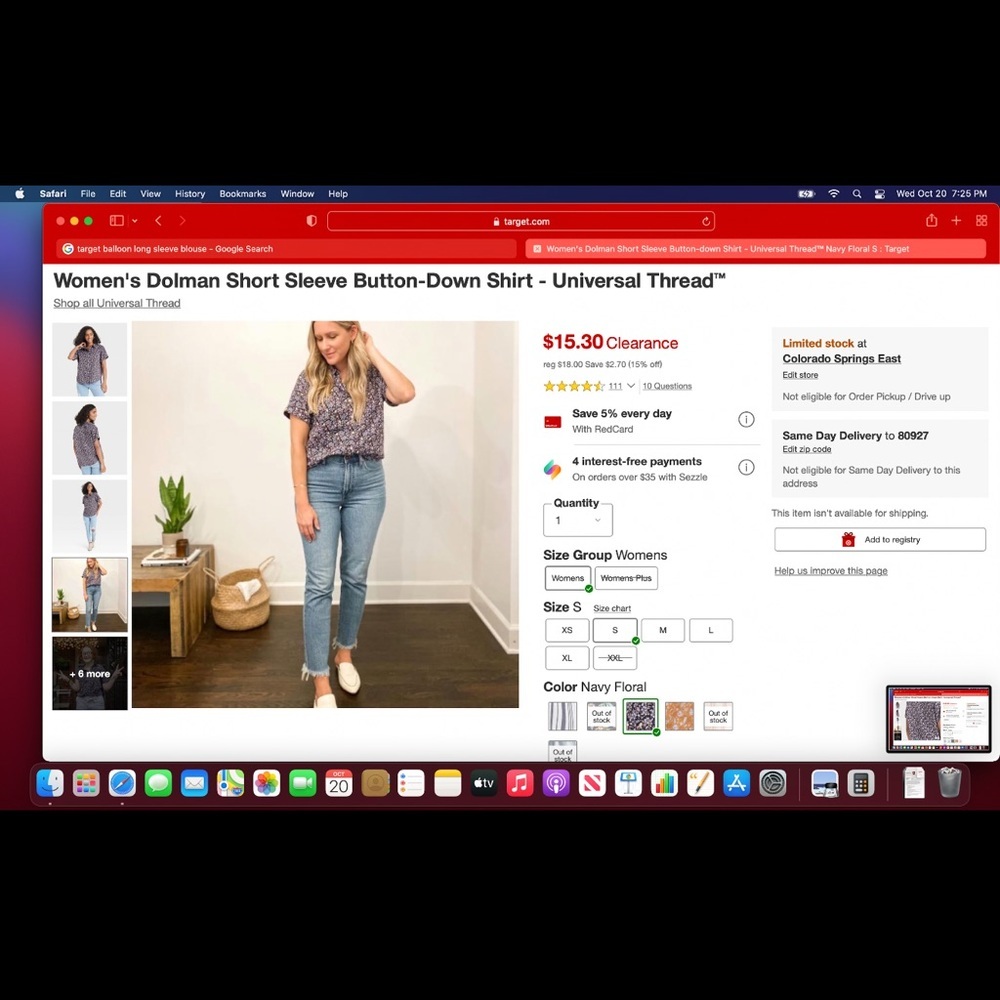Select the Womens Plus size group
Image resolution: width=1000 pixels, height=1000 pixels.
(x=626, y=578)
